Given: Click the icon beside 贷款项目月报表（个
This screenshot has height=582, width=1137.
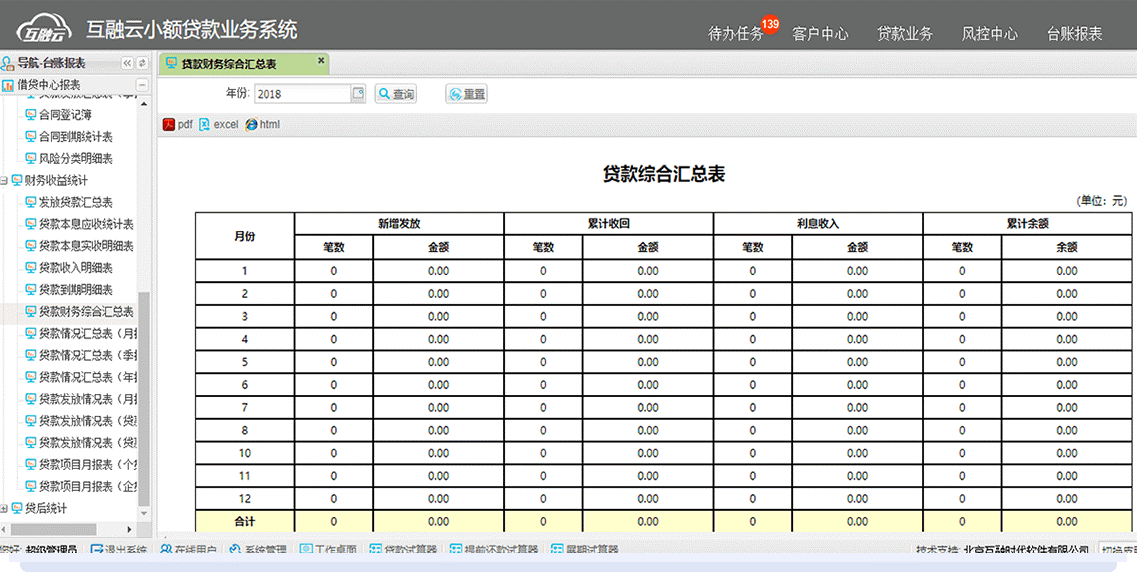Looking at the screenshot, I should 30,464.
